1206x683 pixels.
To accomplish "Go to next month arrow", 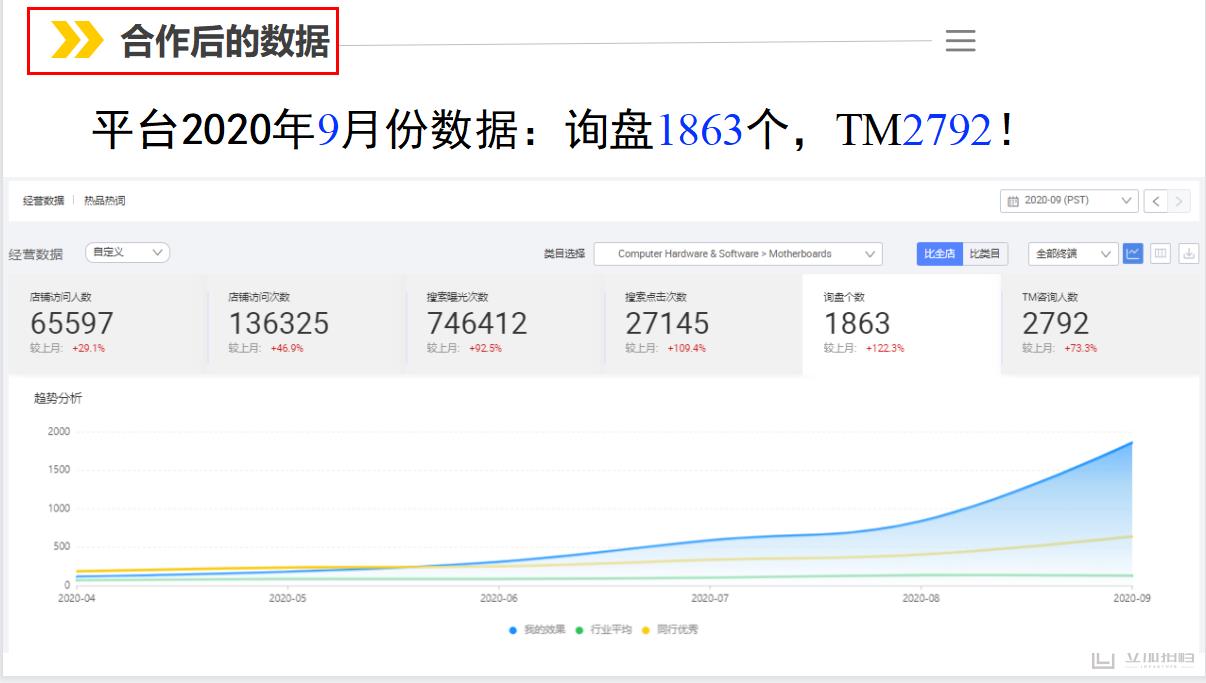I will click(1180, 201).
